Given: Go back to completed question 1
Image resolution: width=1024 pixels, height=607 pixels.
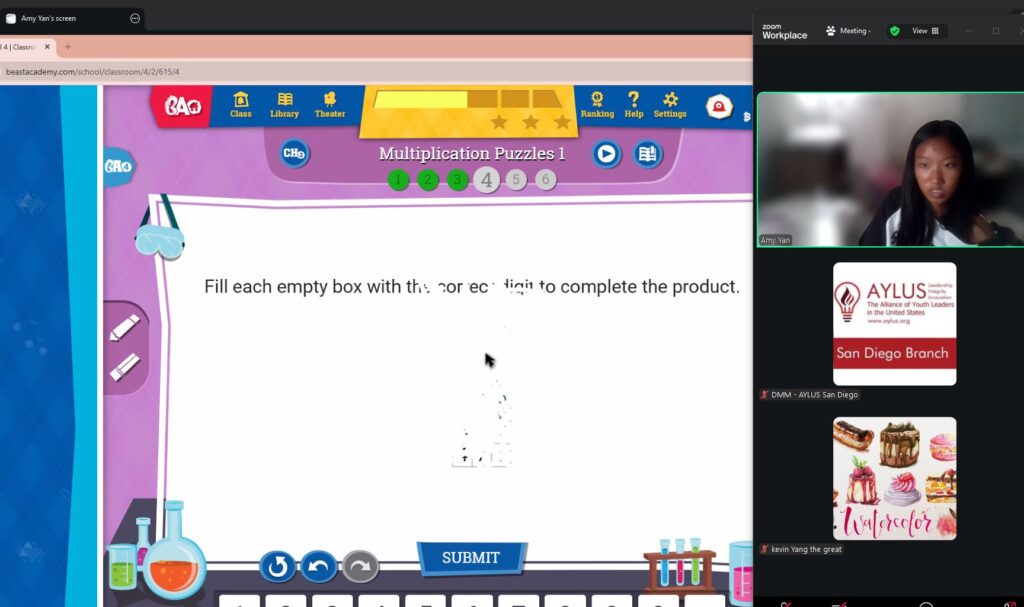Looking at the screenshot, I should (x=399, y=180).
